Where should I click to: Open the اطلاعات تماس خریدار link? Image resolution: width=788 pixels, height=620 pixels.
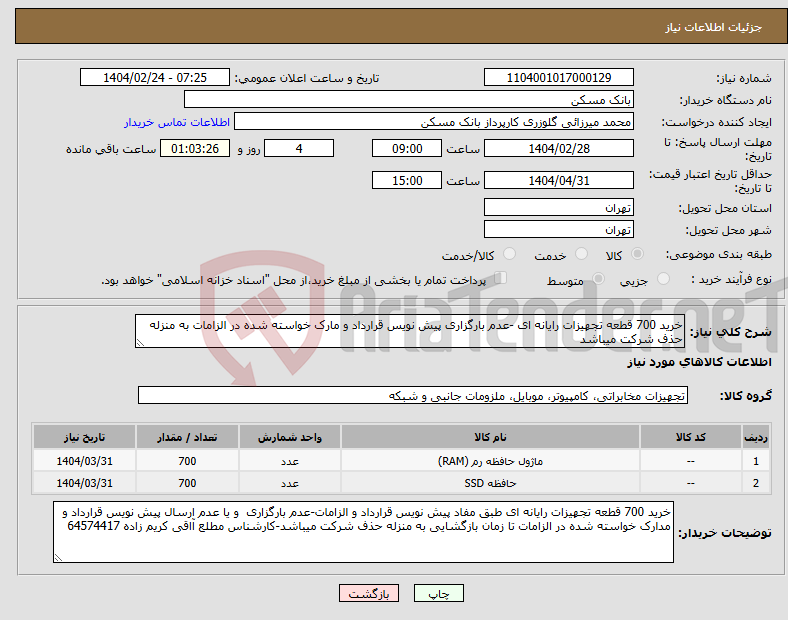point(177,122)
